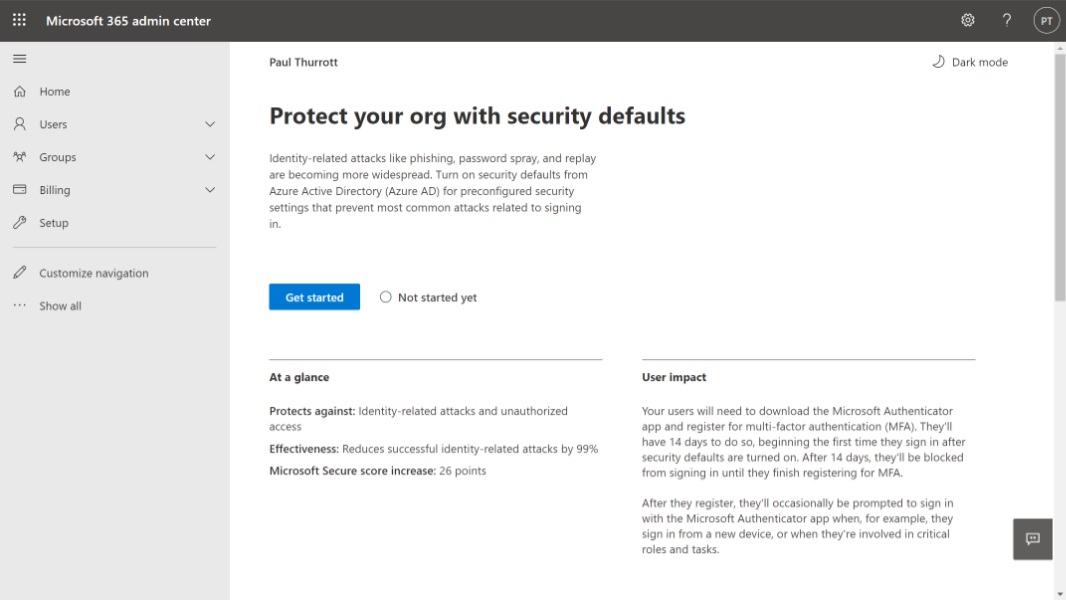Open the feedback chat icon button
Viewport: 1066px width, 600px height.
(1032, 539)
